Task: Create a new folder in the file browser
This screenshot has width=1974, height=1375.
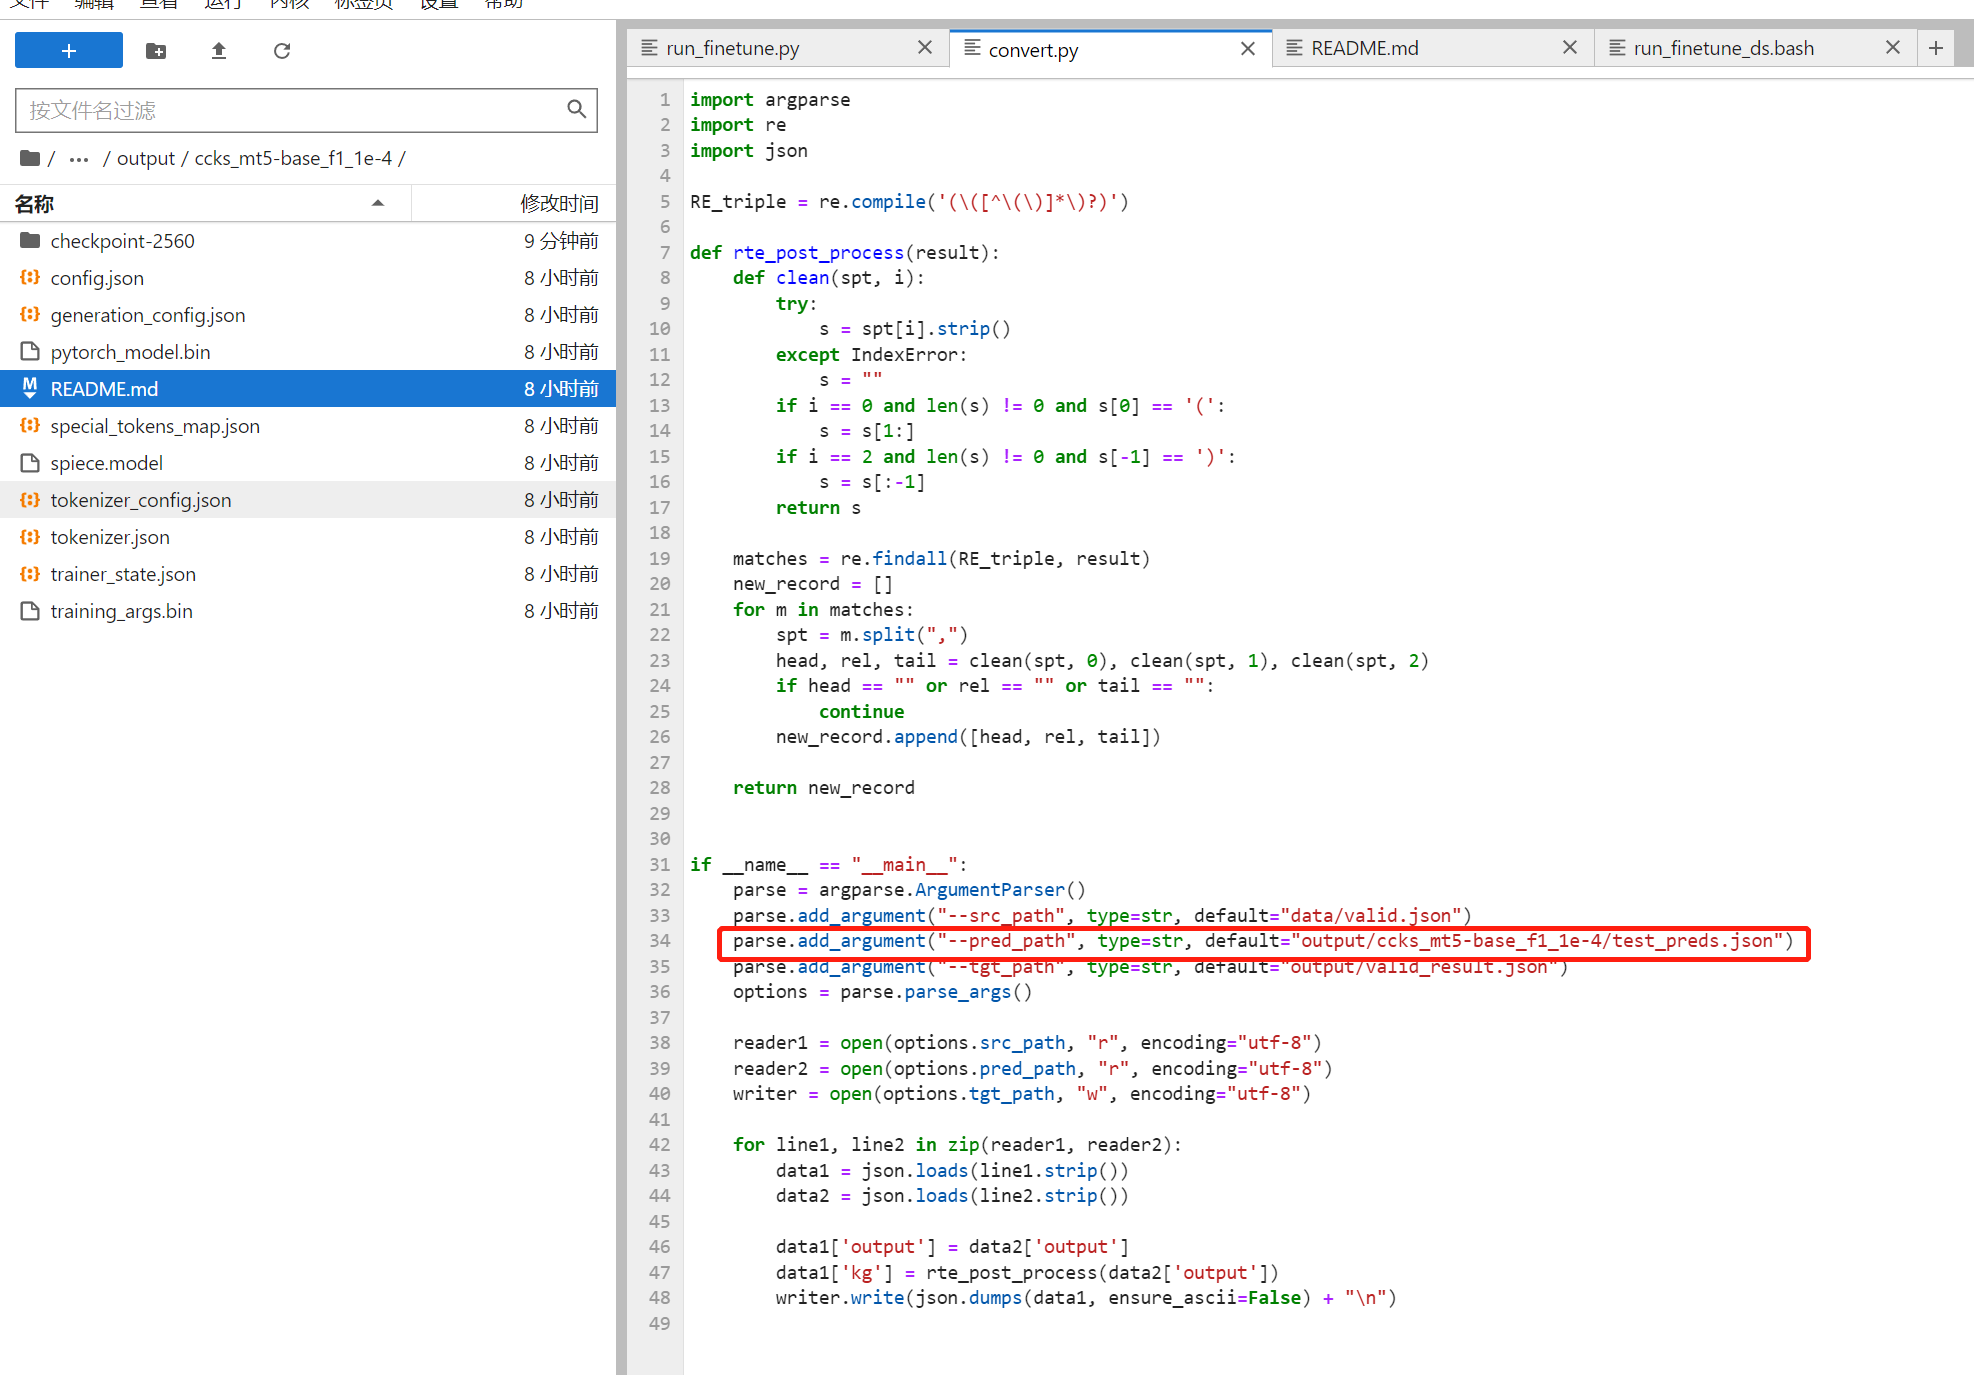Action: (155, 50)
